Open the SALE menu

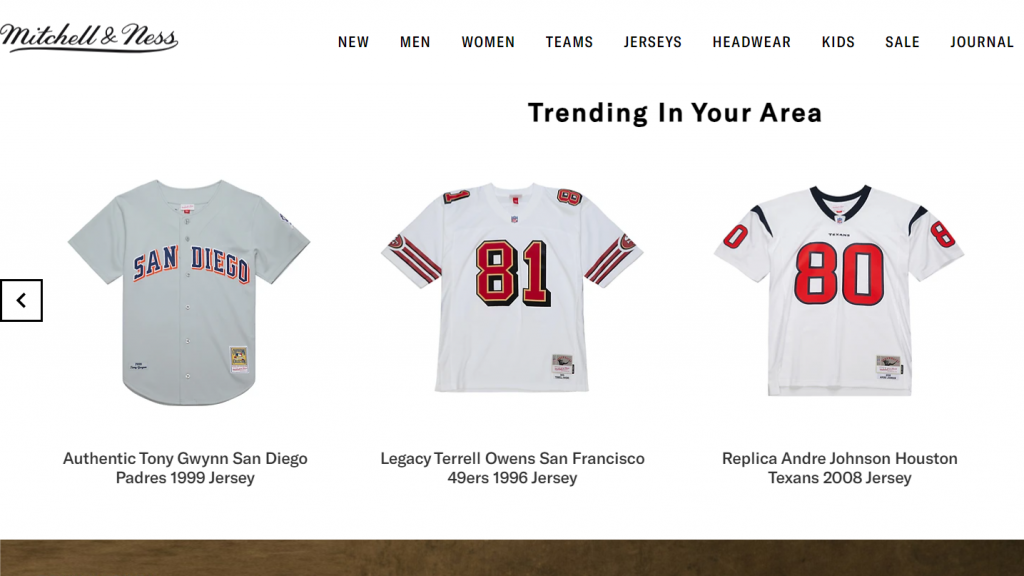(x=903, y=42)
